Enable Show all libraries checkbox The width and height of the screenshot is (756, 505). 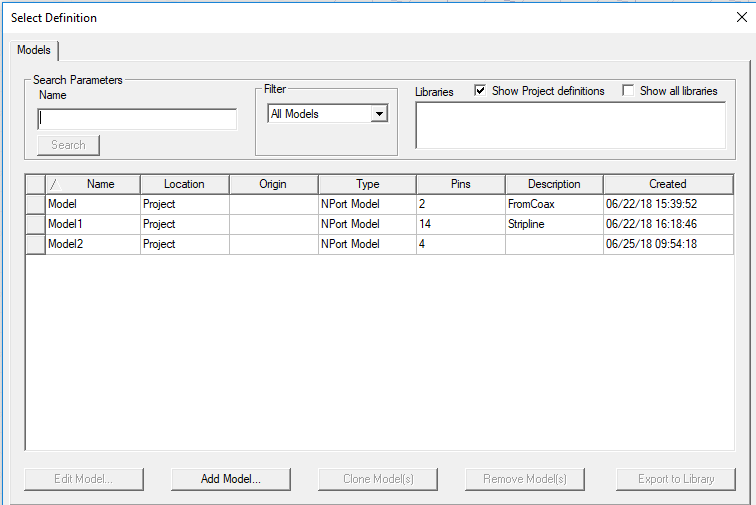pyautogui.click(x=628, y=90)
